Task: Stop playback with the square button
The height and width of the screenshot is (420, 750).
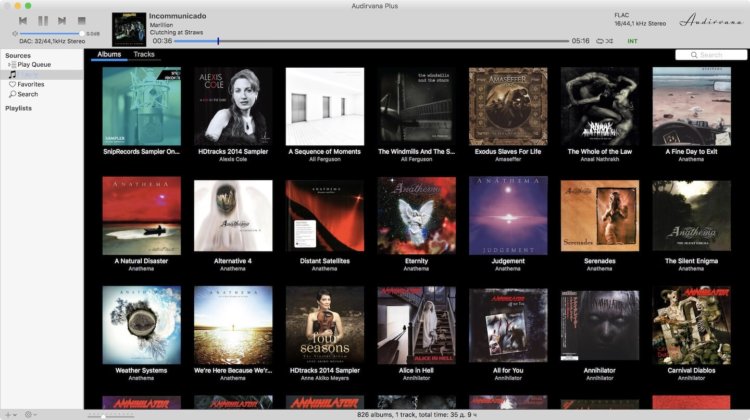Action: [81, 21]
